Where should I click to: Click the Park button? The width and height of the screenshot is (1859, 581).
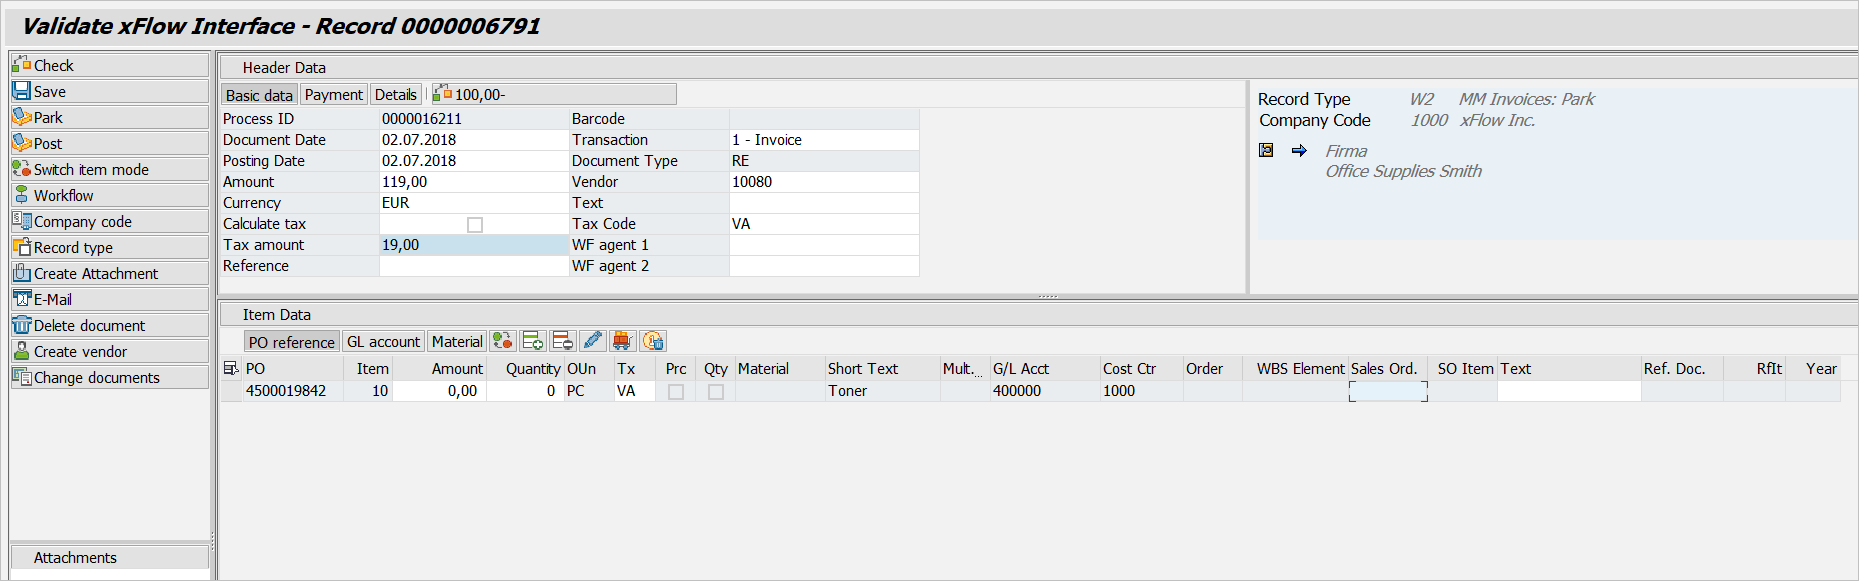pyautogui.click(x=109, y=117)
